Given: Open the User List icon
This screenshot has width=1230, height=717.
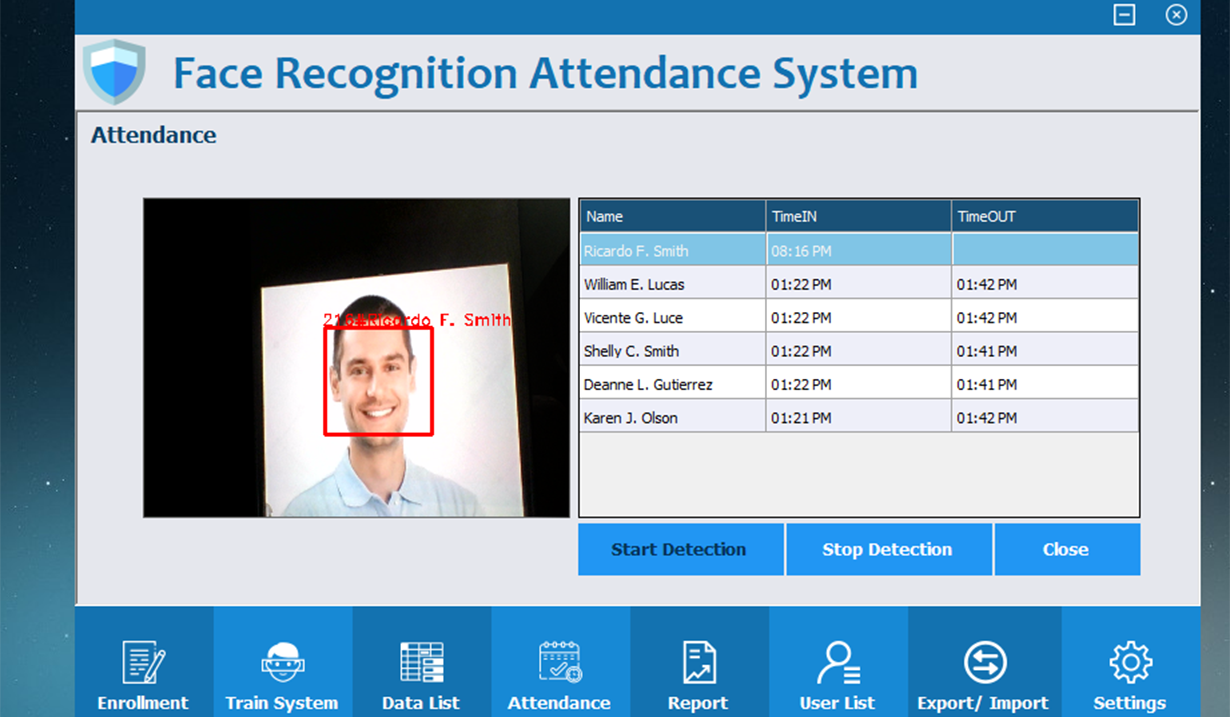Looking at the screenshot, I should (x=837, y=663).
